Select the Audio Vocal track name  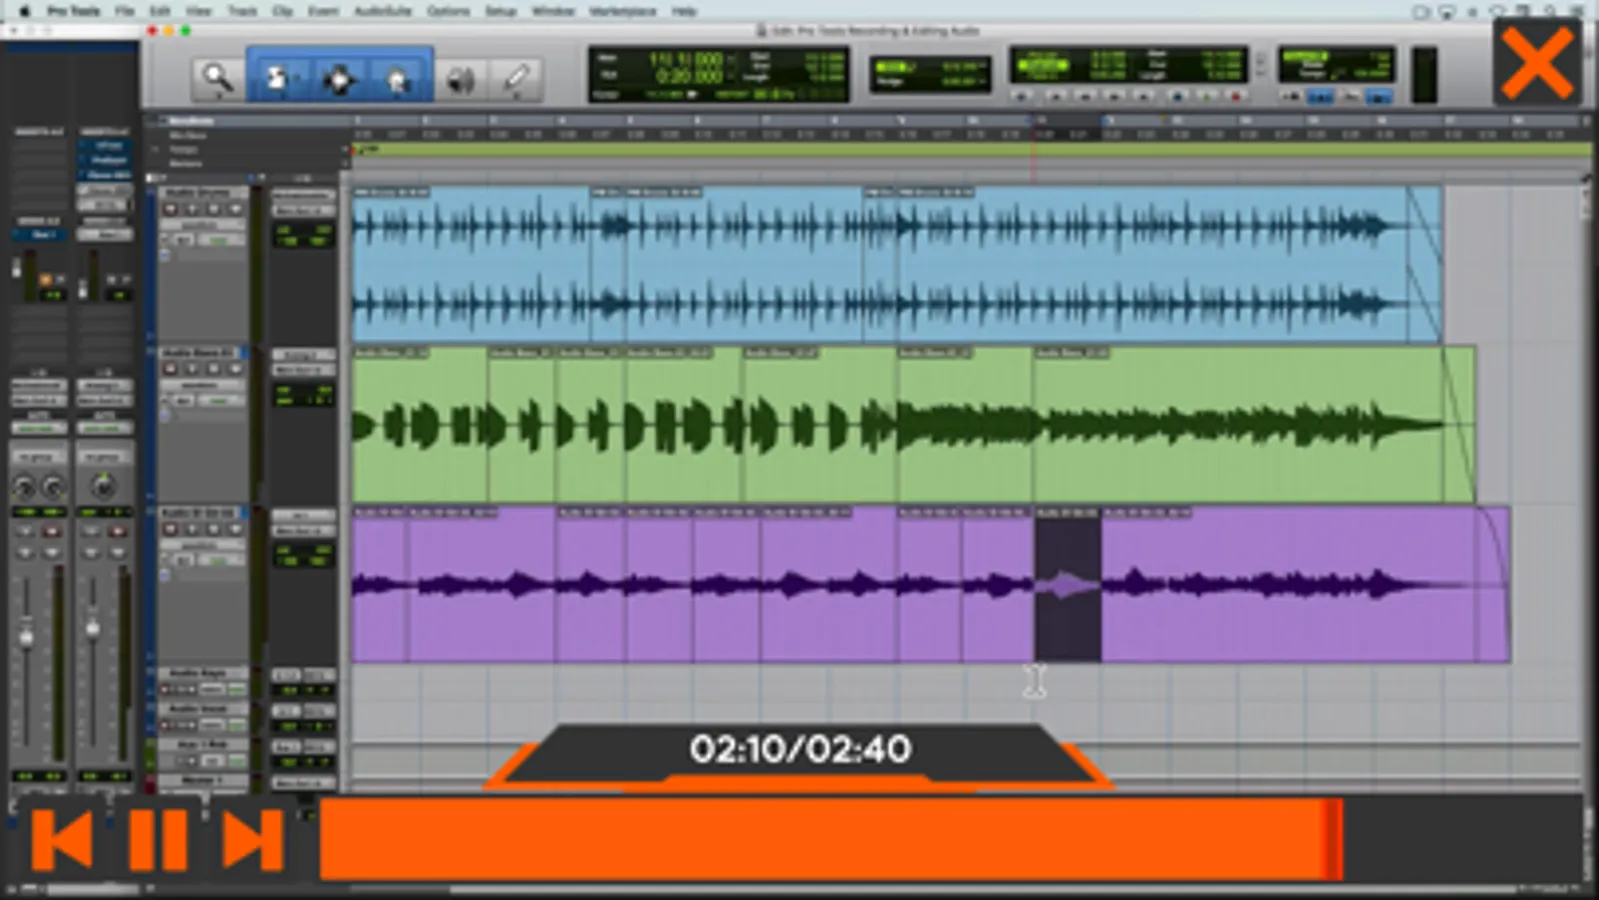(x=197, y=708)
